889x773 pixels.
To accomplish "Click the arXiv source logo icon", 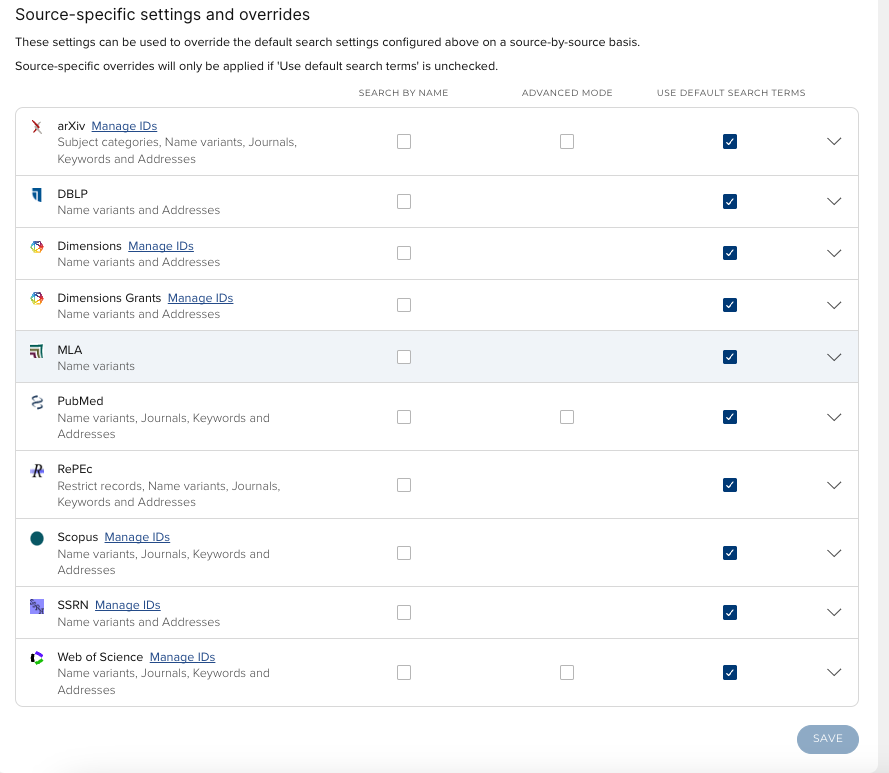I will (x=37, y=127).
